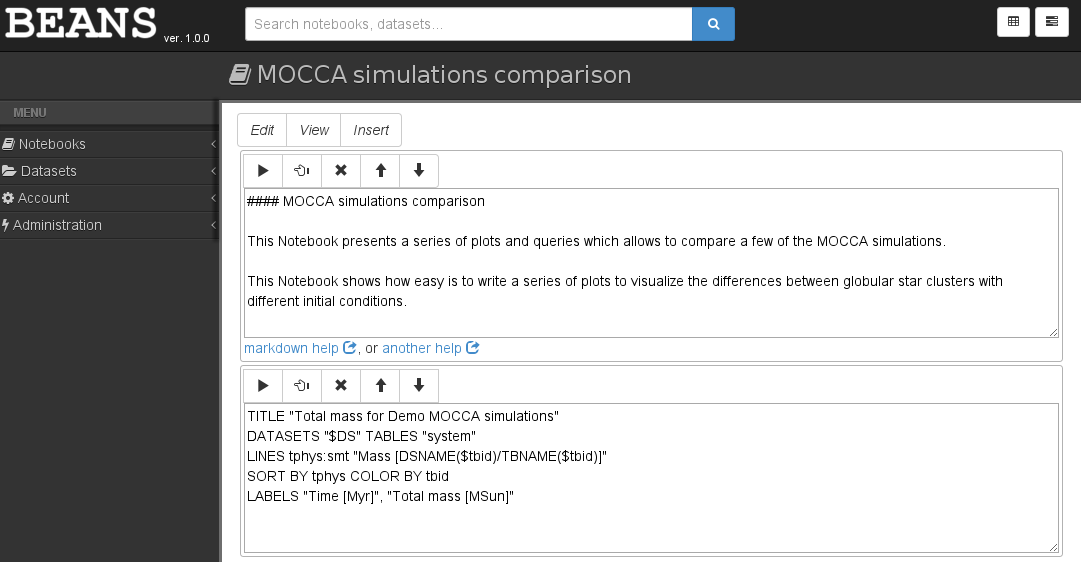Expand the Account menu in sidebar

pos(109,198)
